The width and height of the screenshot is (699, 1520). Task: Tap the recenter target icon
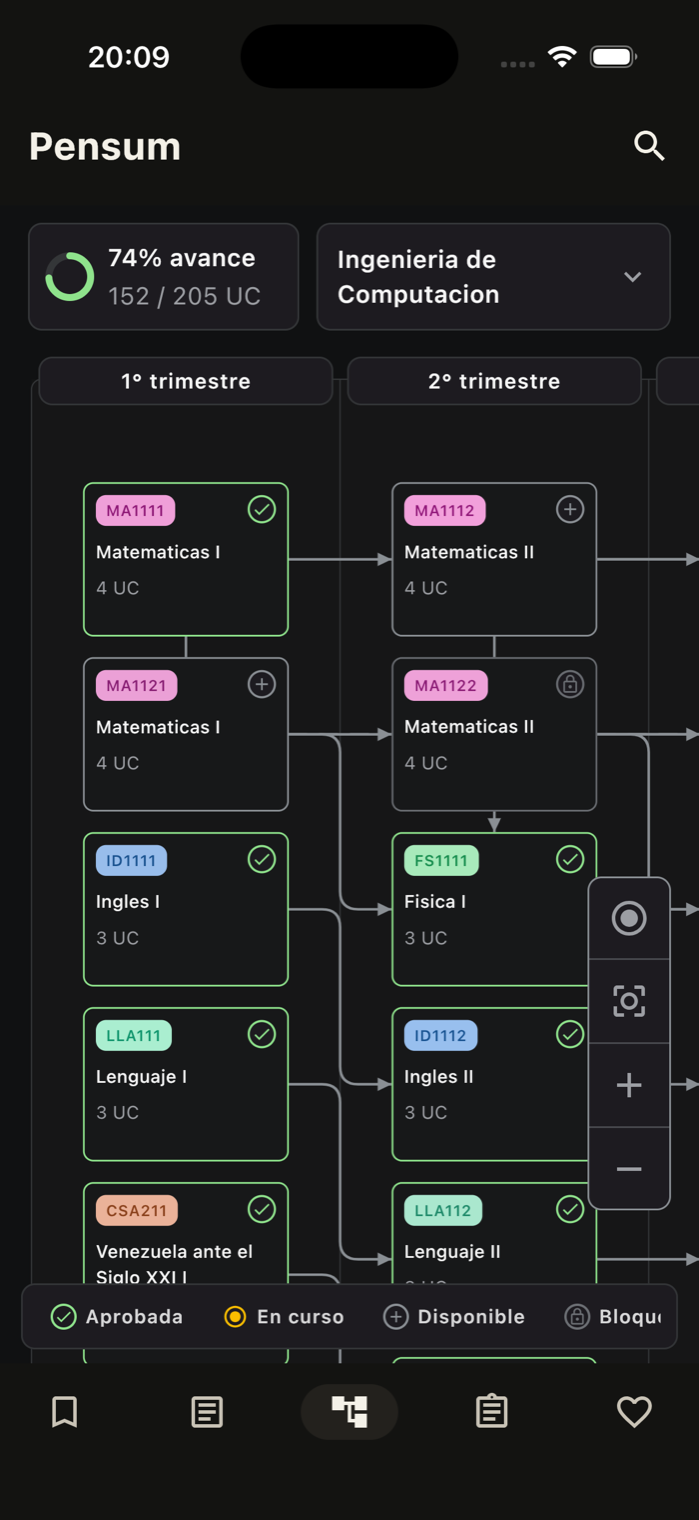click(629, 918)
